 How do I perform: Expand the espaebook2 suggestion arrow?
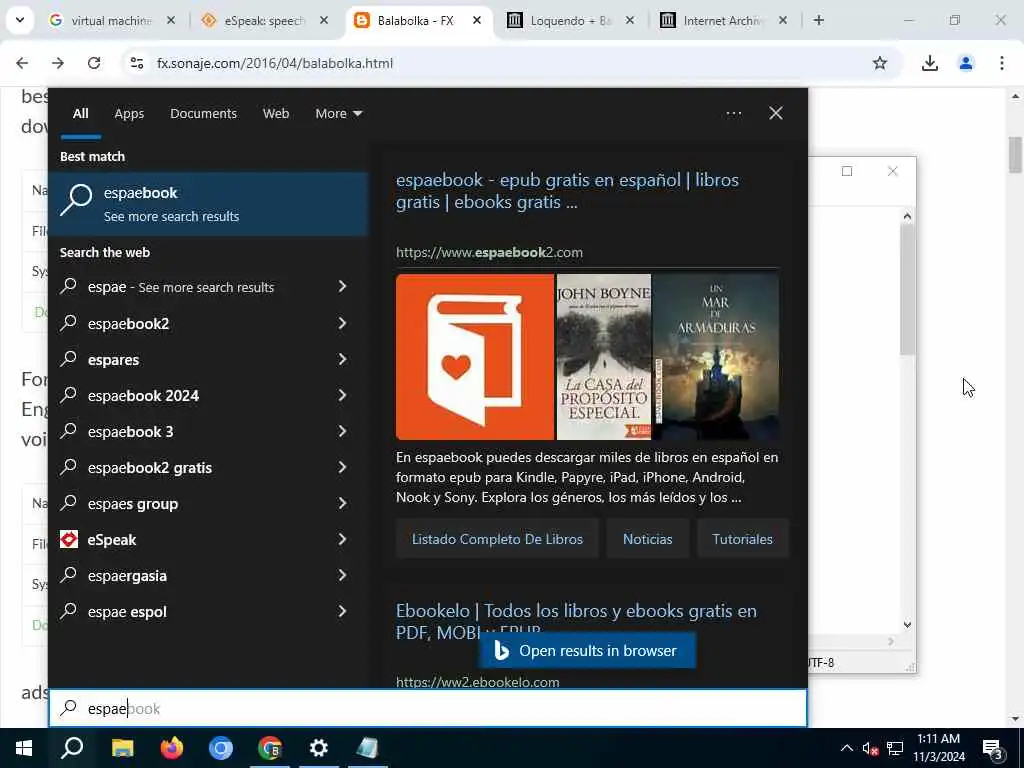tap(342, 323)
